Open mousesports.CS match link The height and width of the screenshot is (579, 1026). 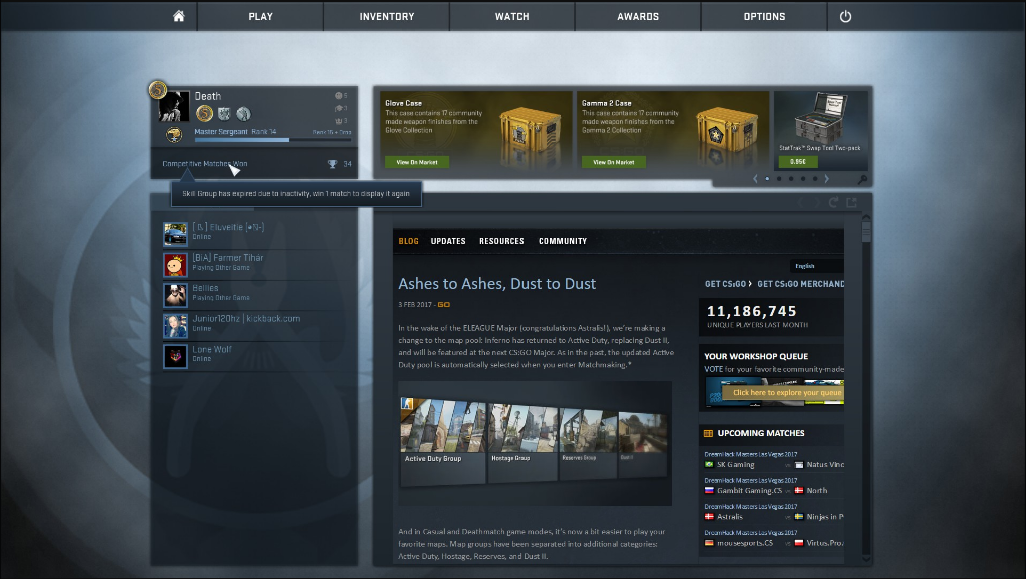coord(751,533)
